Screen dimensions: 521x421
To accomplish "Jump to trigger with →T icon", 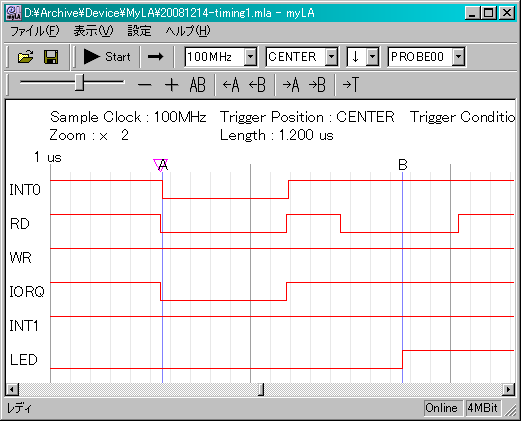I will pos(350,85).
